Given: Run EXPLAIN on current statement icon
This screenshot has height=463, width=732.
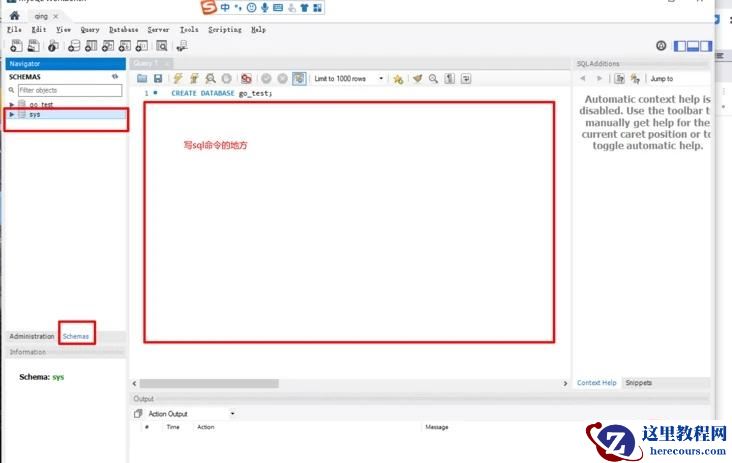Looking at the screenshot, I should 211,79.
